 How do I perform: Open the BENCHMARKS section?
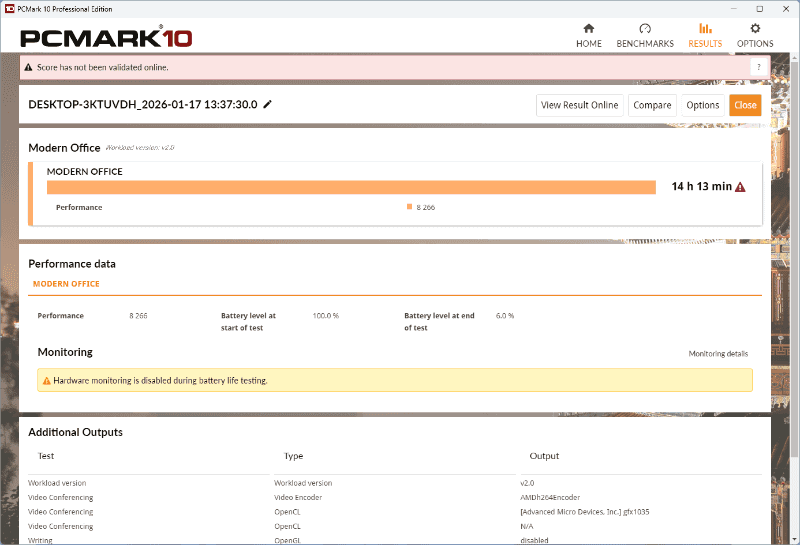pyautogui.click(x=645, y=36)
